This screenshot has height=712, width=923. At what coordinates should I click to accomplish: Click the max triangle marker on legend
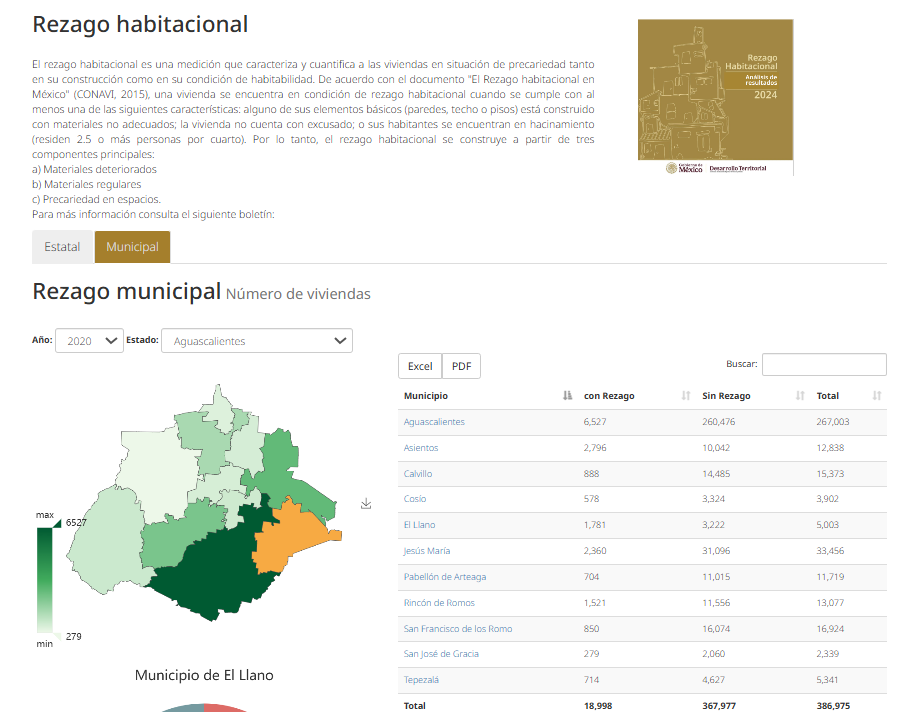57,523
